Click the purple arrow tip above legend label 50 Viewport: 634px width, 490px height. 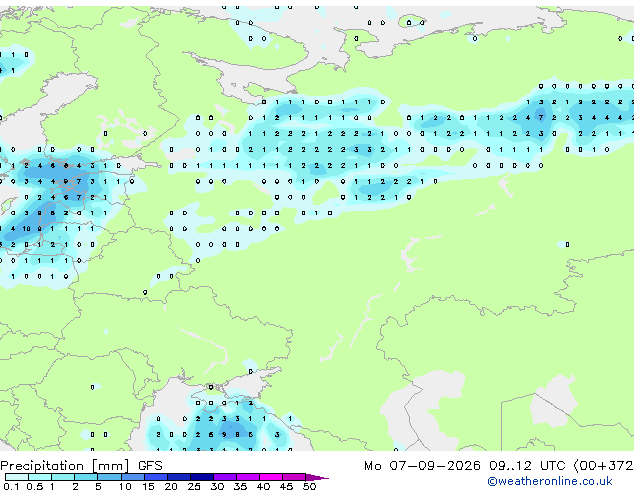(x=317, y=477)
